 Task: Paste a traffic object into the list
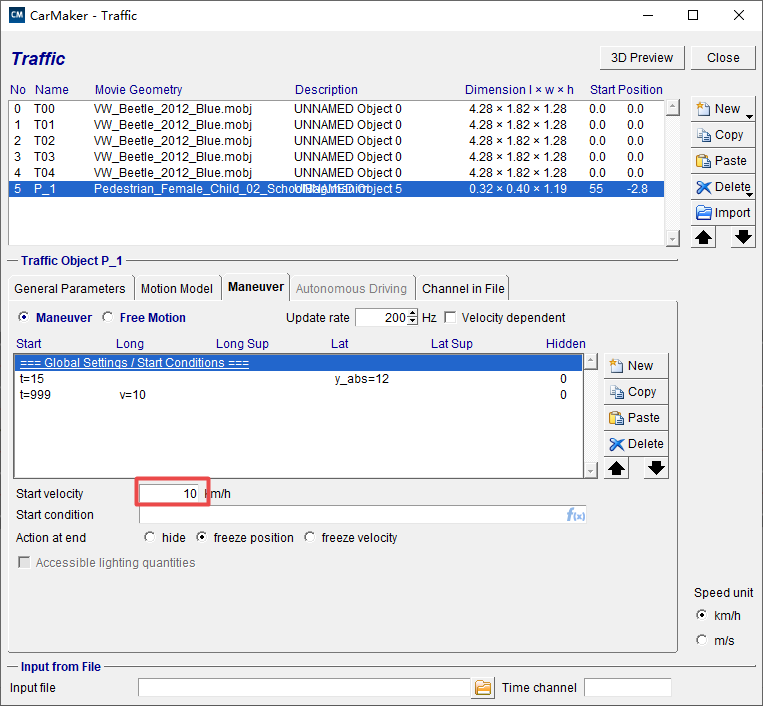[x=723, y=161]
